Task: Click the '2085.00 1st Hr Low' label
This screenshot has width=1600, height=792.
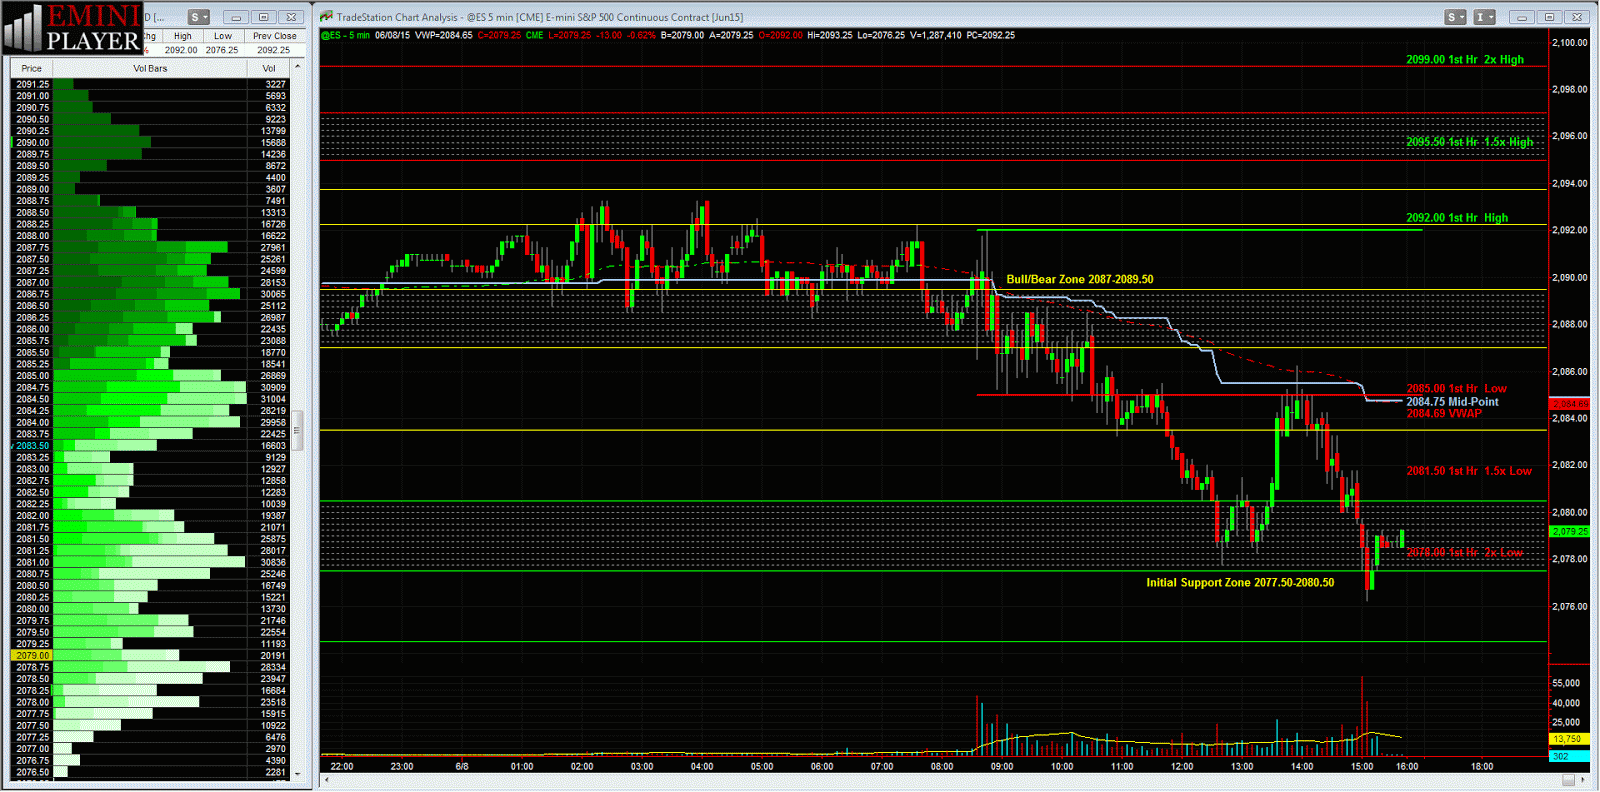Action: [1456, 388]
